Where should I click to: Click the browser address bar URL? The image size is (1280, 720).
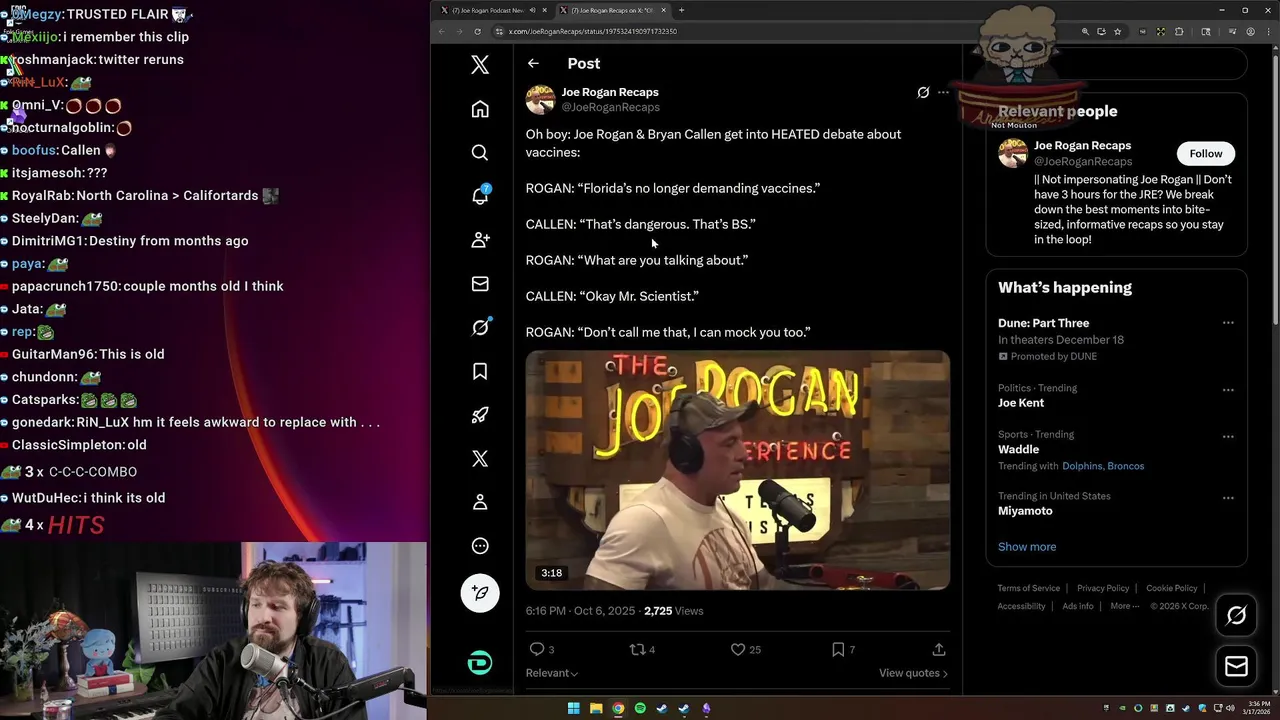click(593, 32)
